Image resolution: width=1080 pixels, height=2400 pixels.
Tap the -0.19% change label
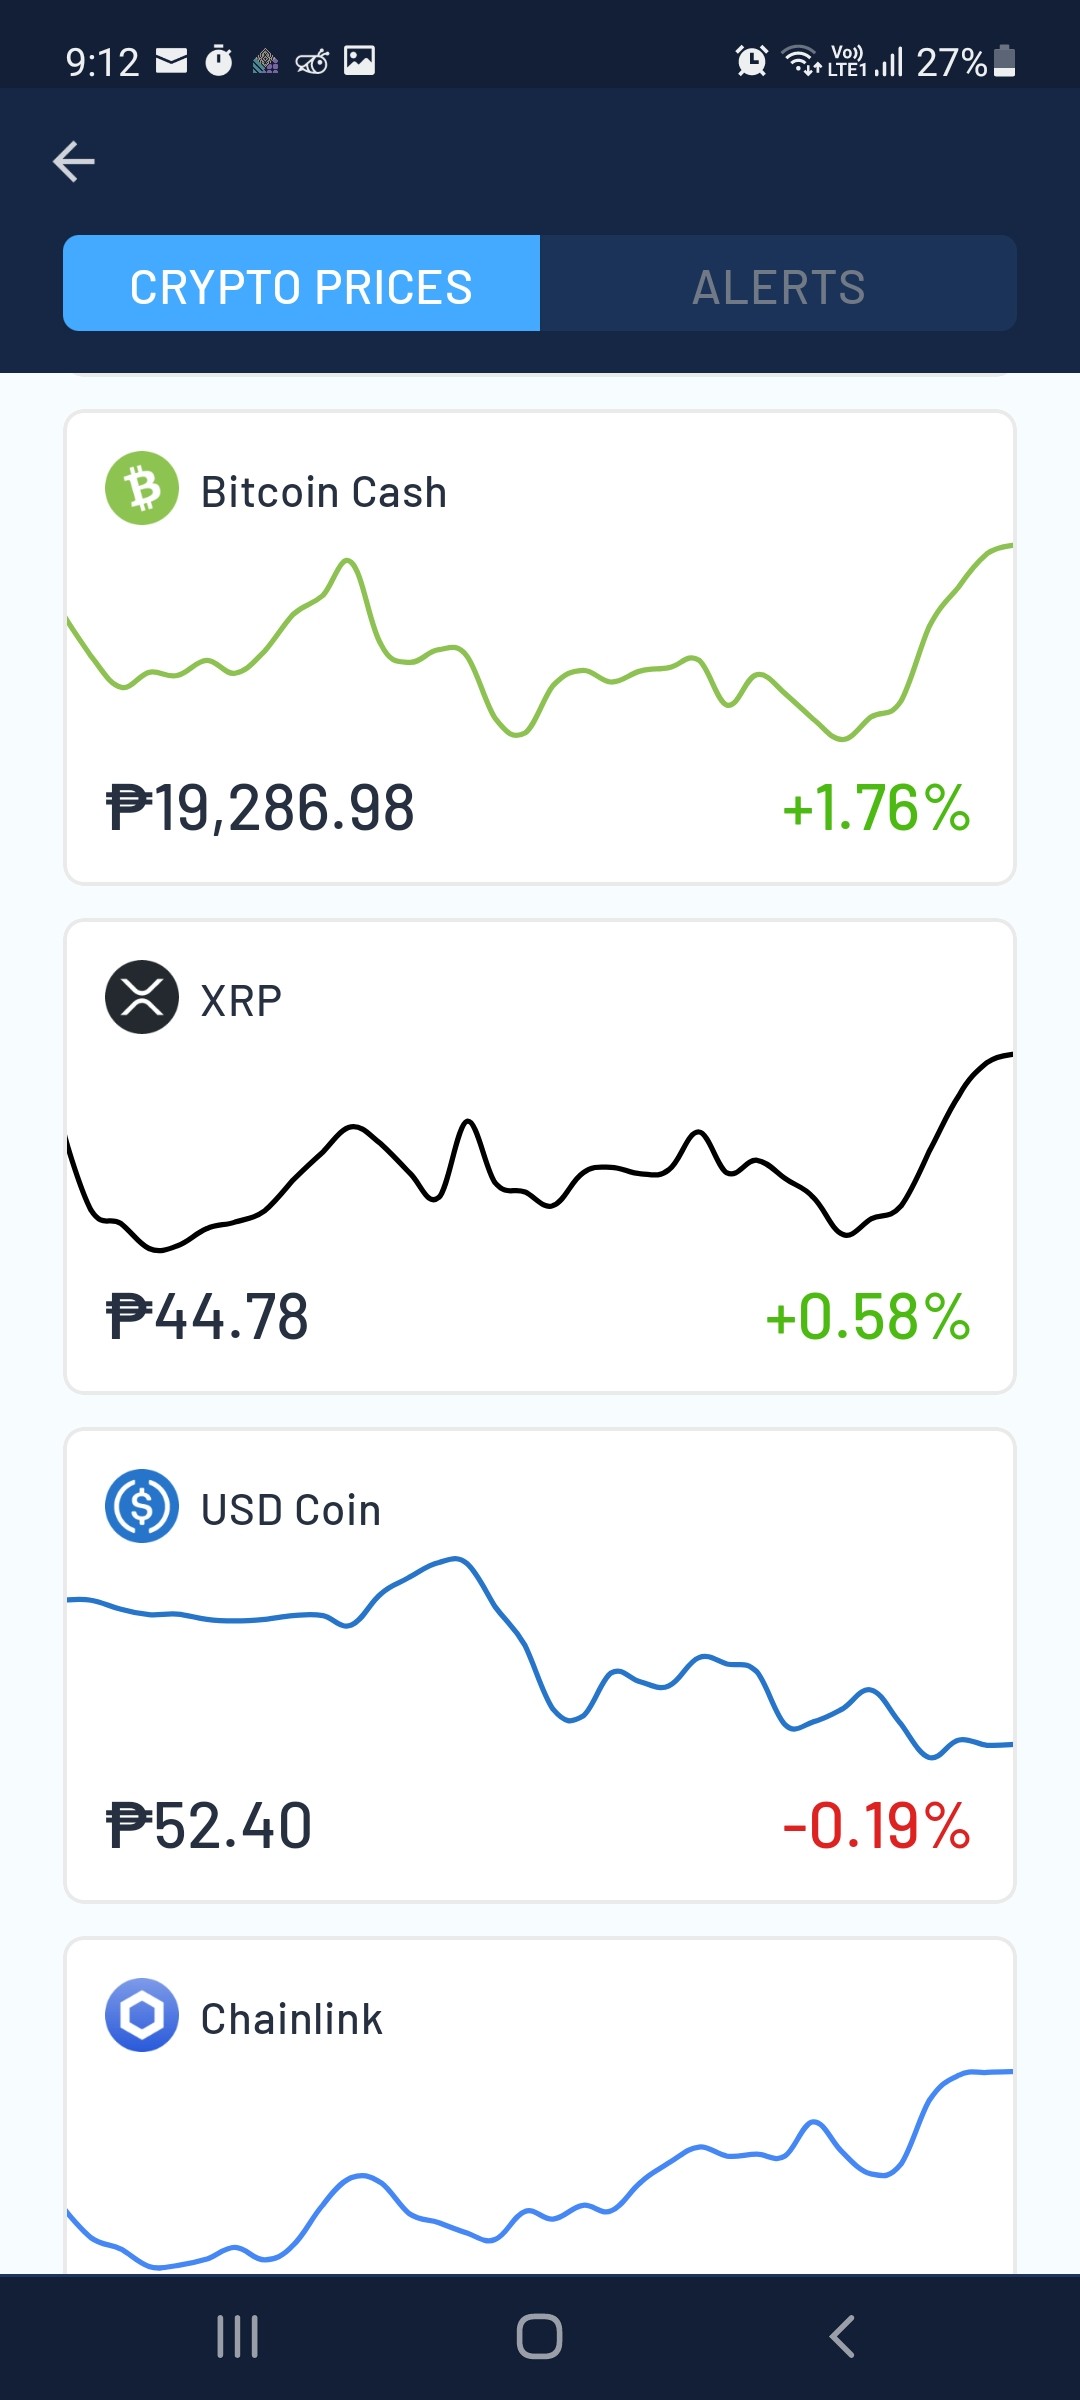(876, 1826)
